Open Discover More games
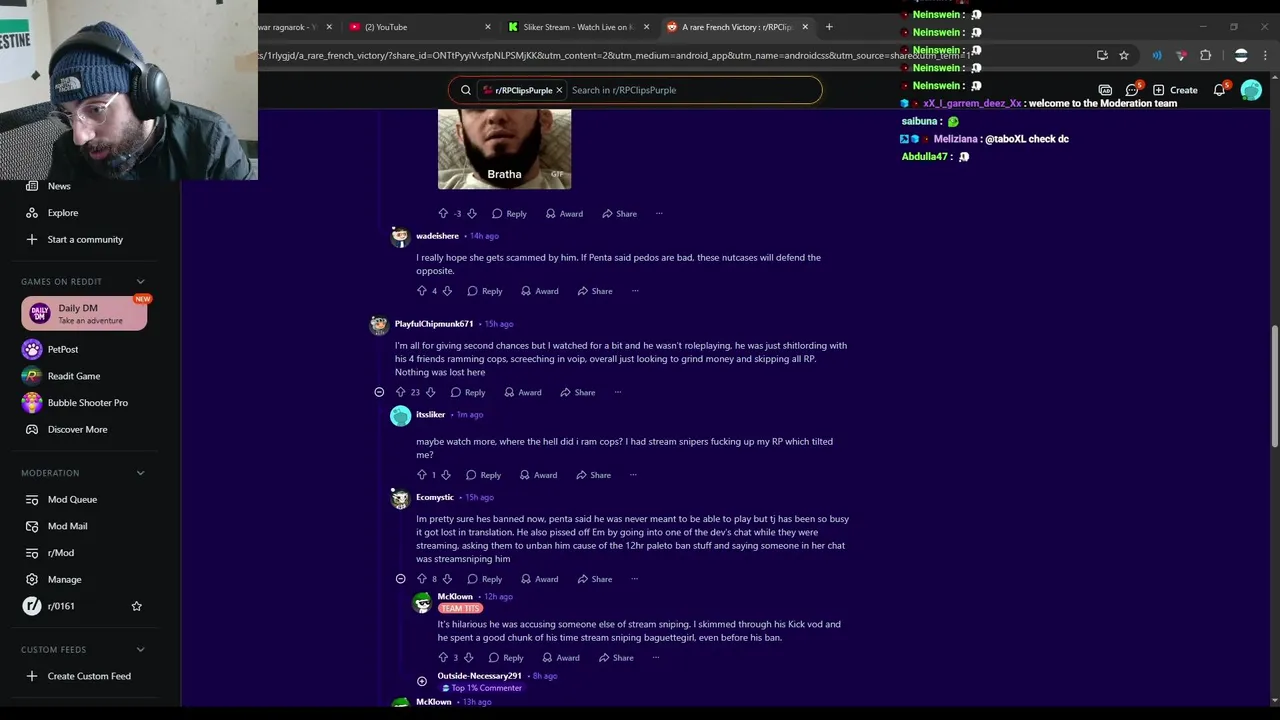Viewport: 1280px width, 720px height. click(77, 430)
